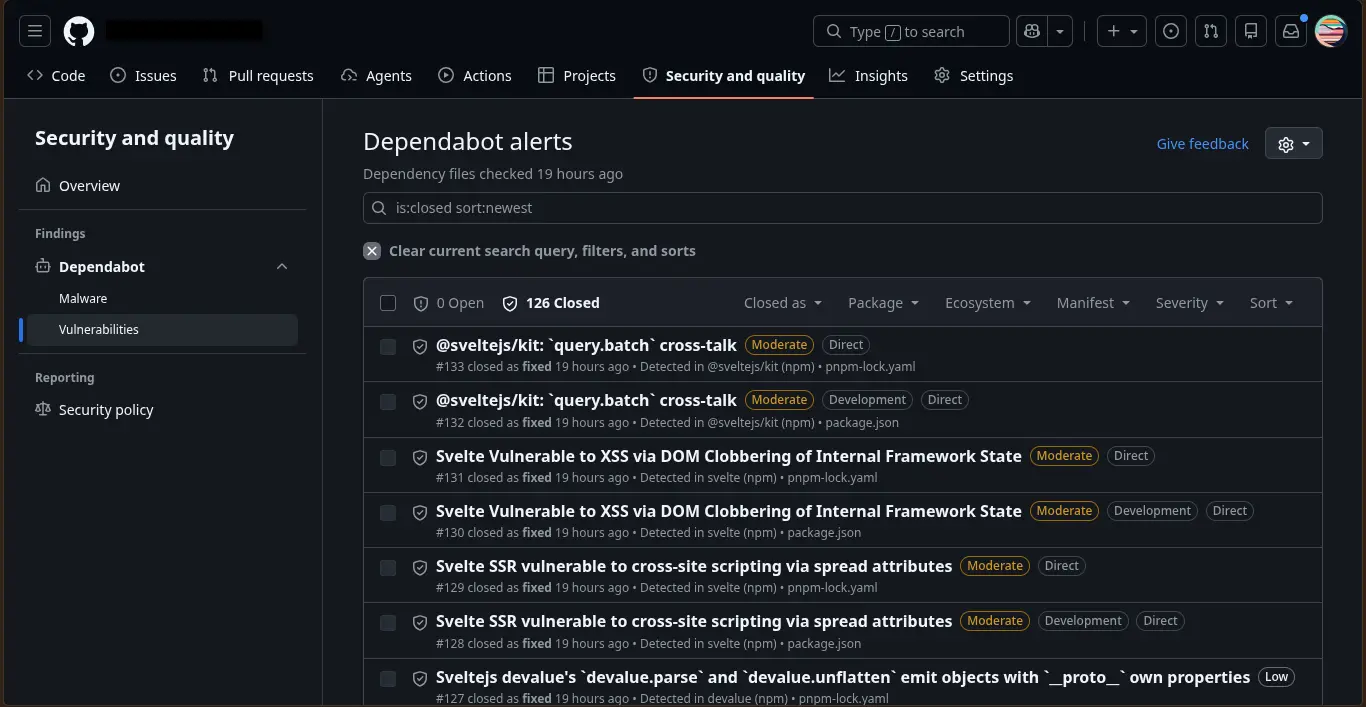Click the search magnifier in the top search box
1366x707 pixels.
point(833,31)
